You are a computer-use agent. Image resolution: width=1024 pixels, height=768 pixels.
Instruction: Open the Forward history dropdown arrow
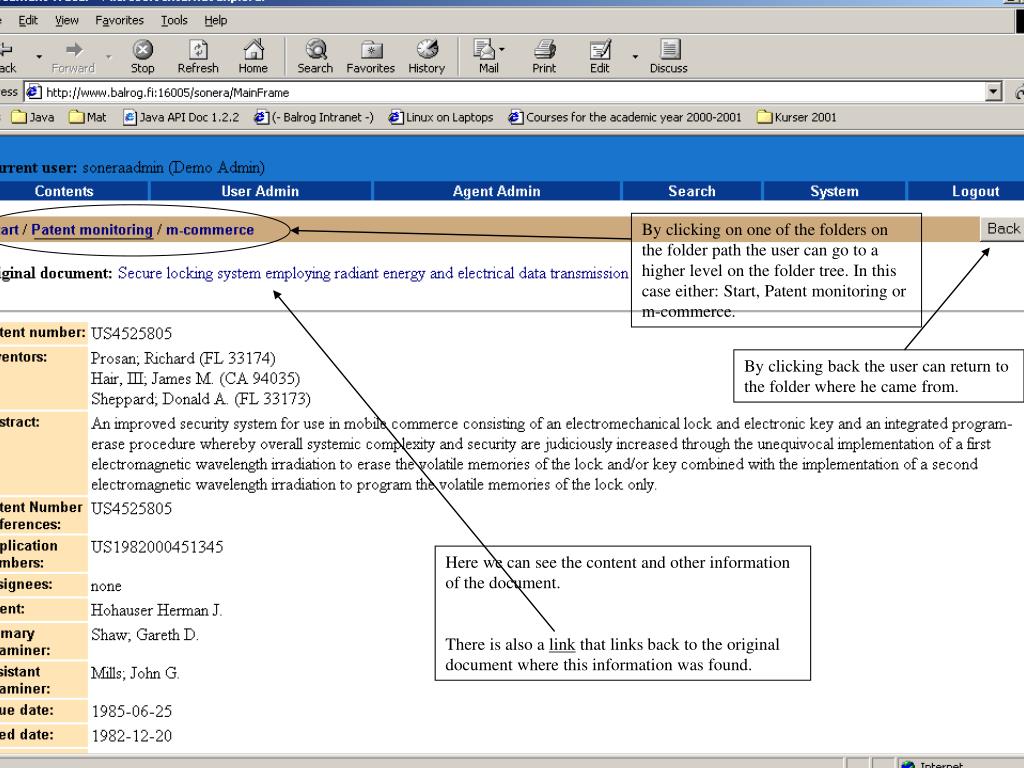coord(108,57)
